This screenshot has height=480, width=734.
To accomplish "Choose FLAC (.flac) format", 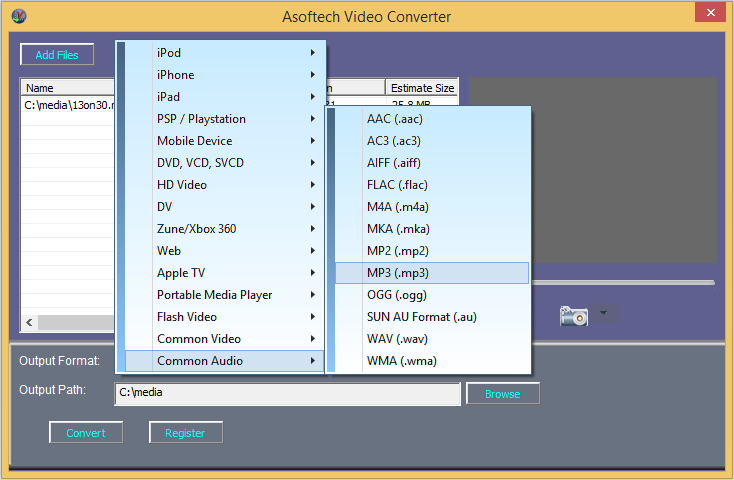I will coord(432,185).
